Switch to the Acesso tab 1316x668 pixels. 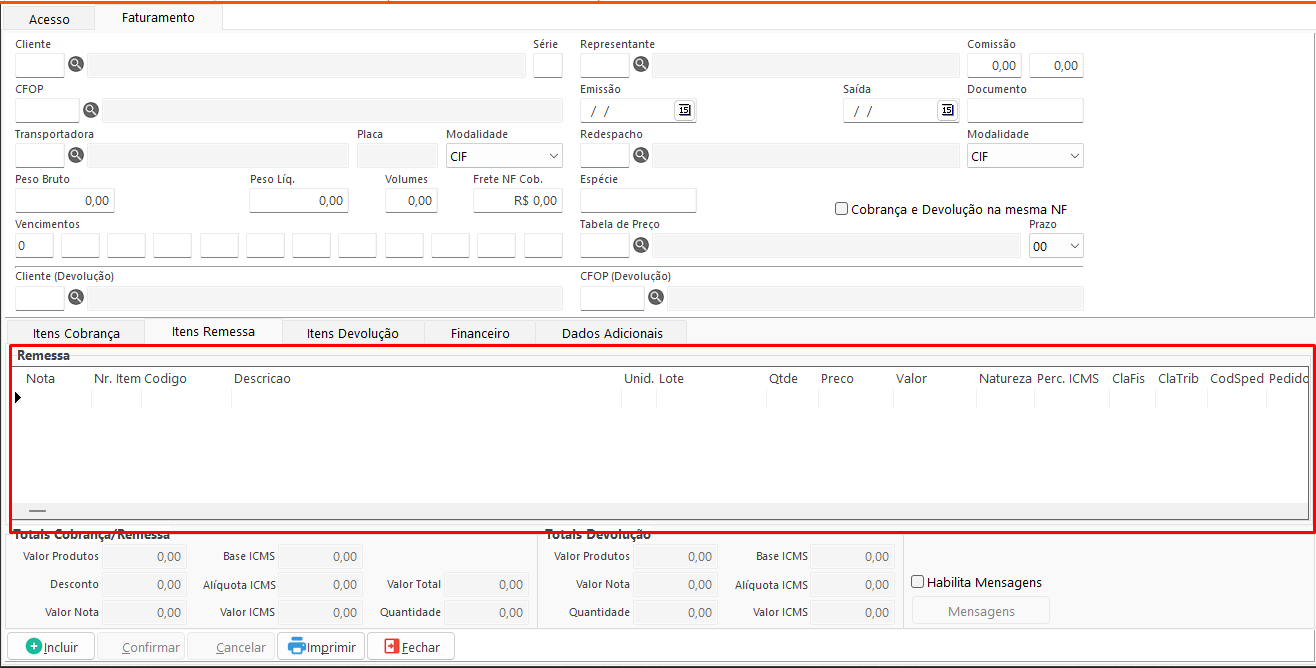tap(49, 19)
